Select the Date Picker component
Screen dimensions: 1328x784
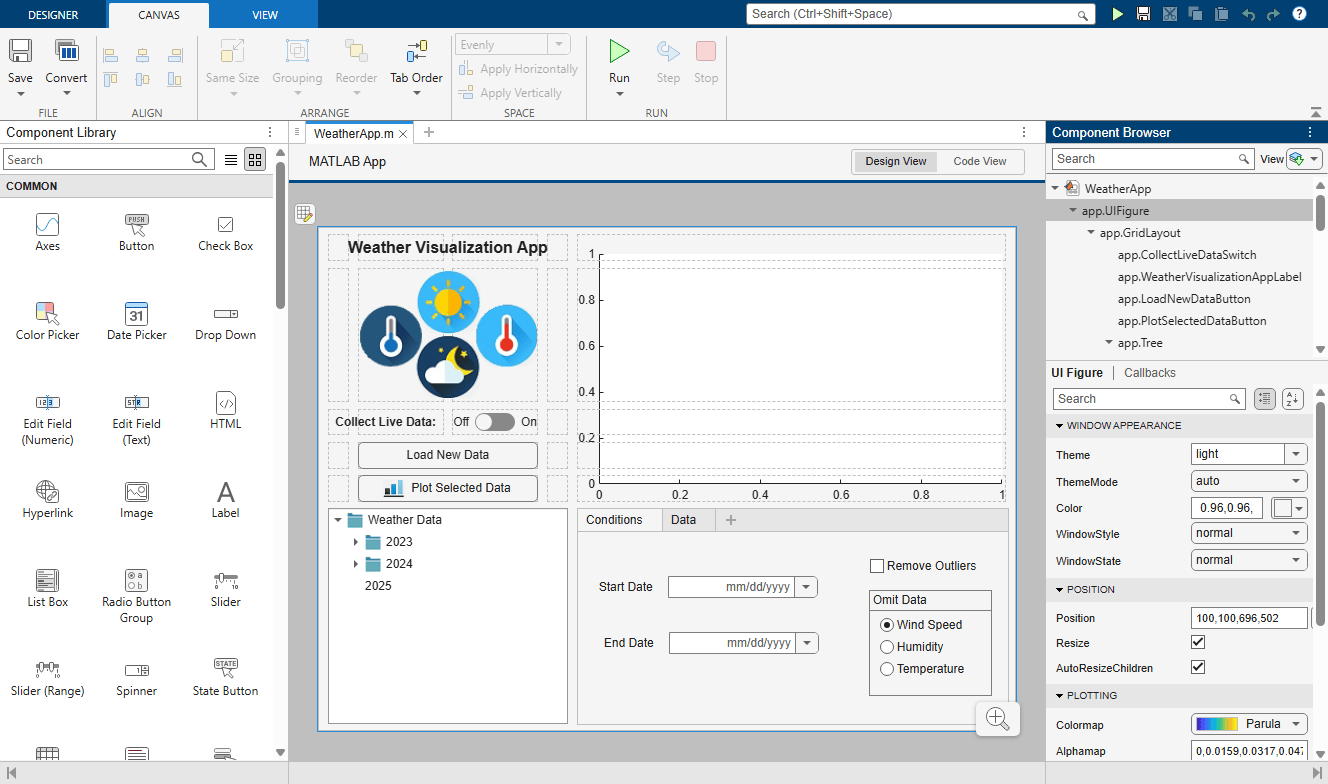click(137, 321)
